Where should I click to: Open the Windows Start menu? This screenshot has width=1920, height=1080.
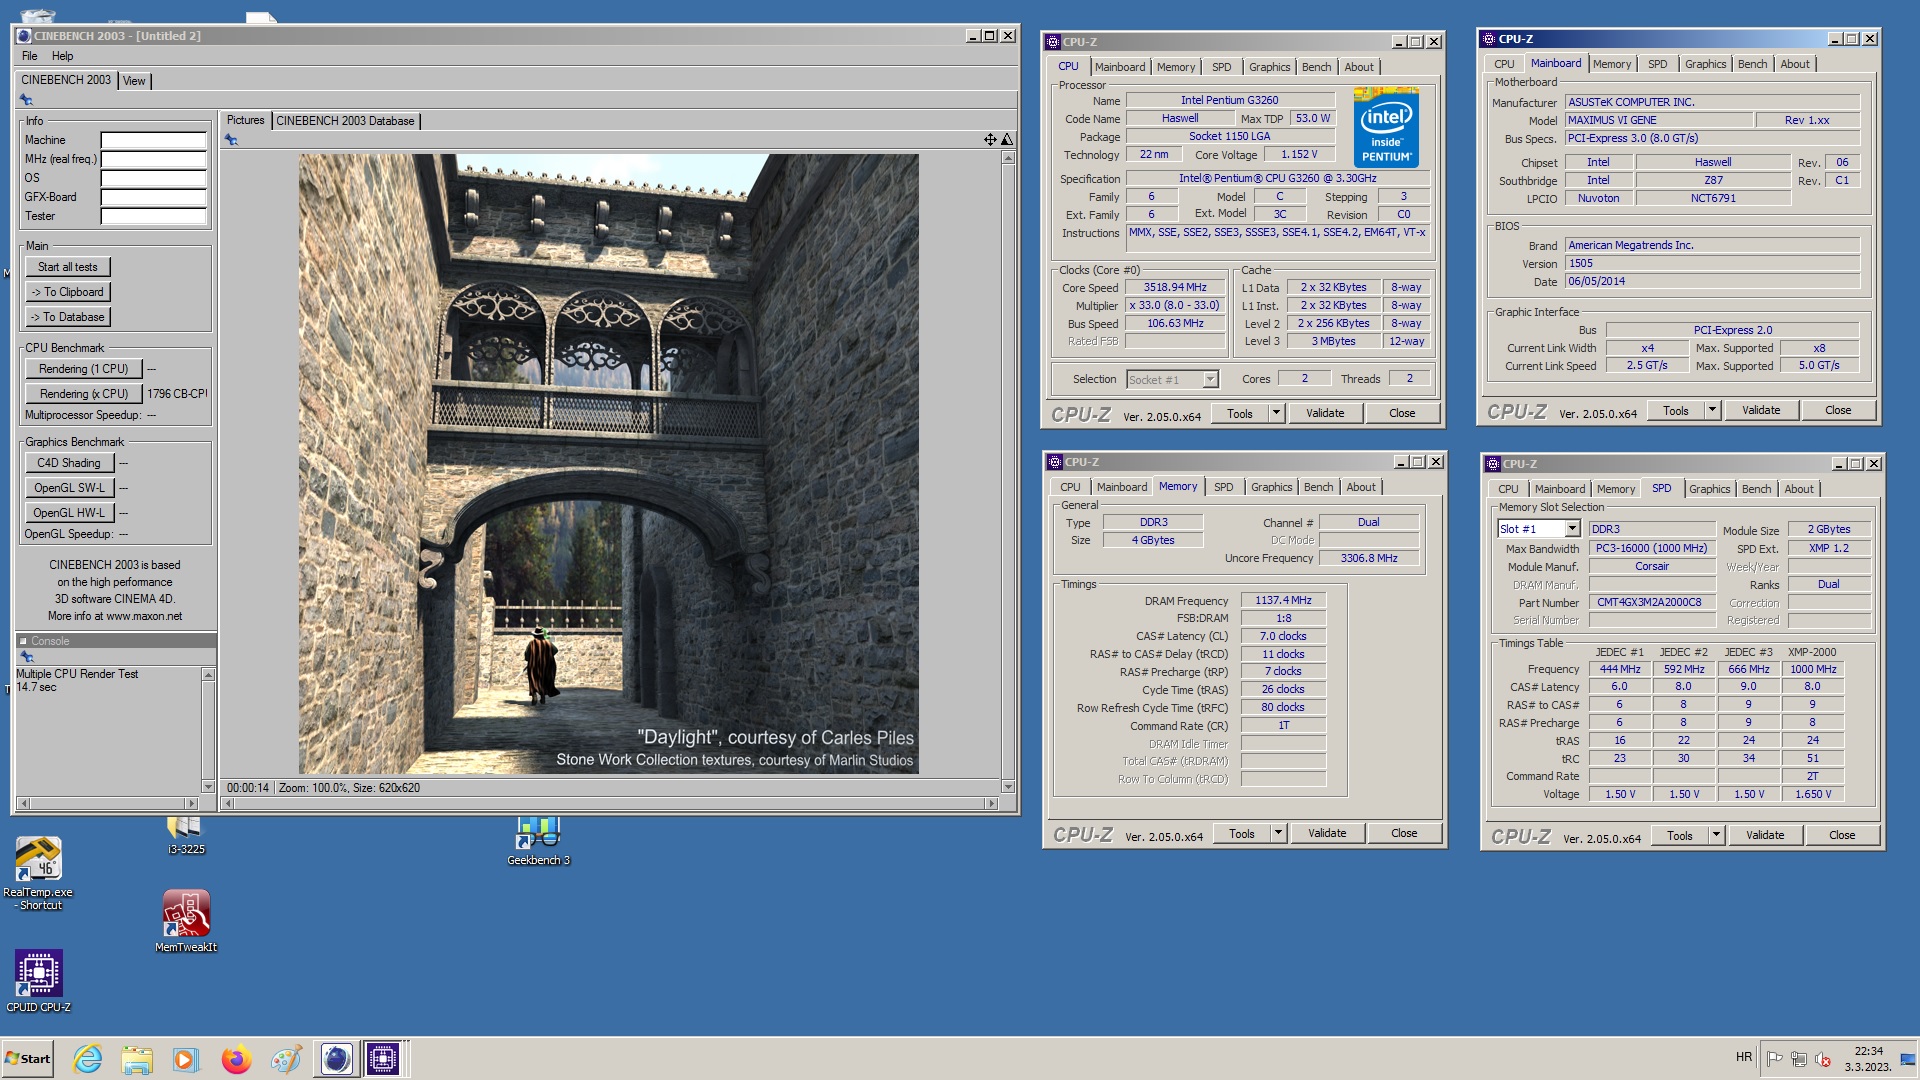pyautogui.click(x=27, y=1059)
